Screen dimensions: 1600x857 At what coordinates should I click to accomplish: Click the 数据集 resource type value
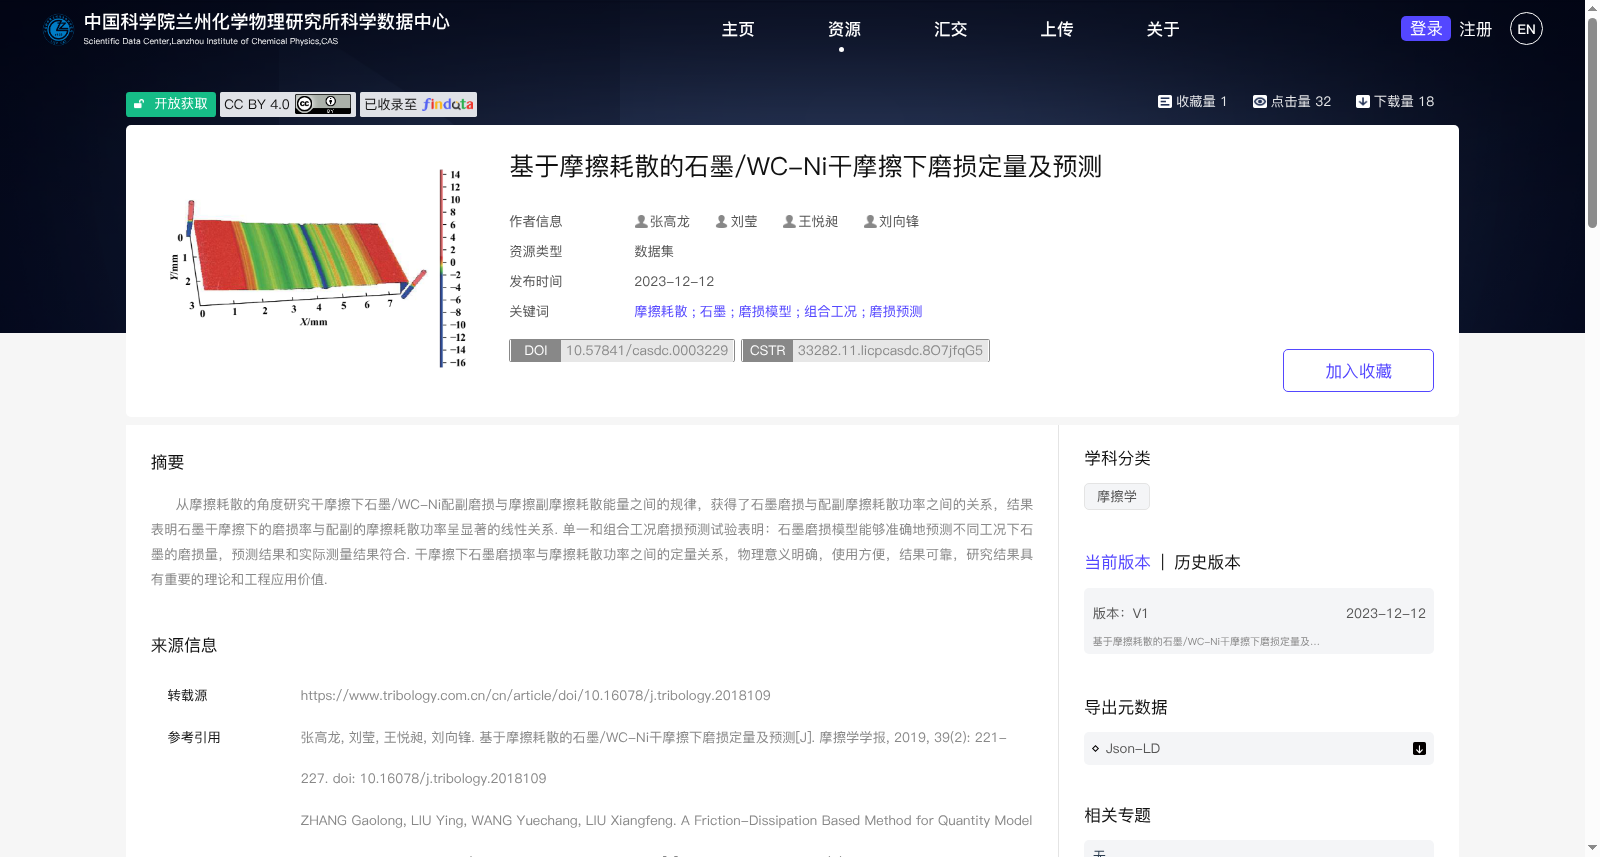(x=654, y=251)
